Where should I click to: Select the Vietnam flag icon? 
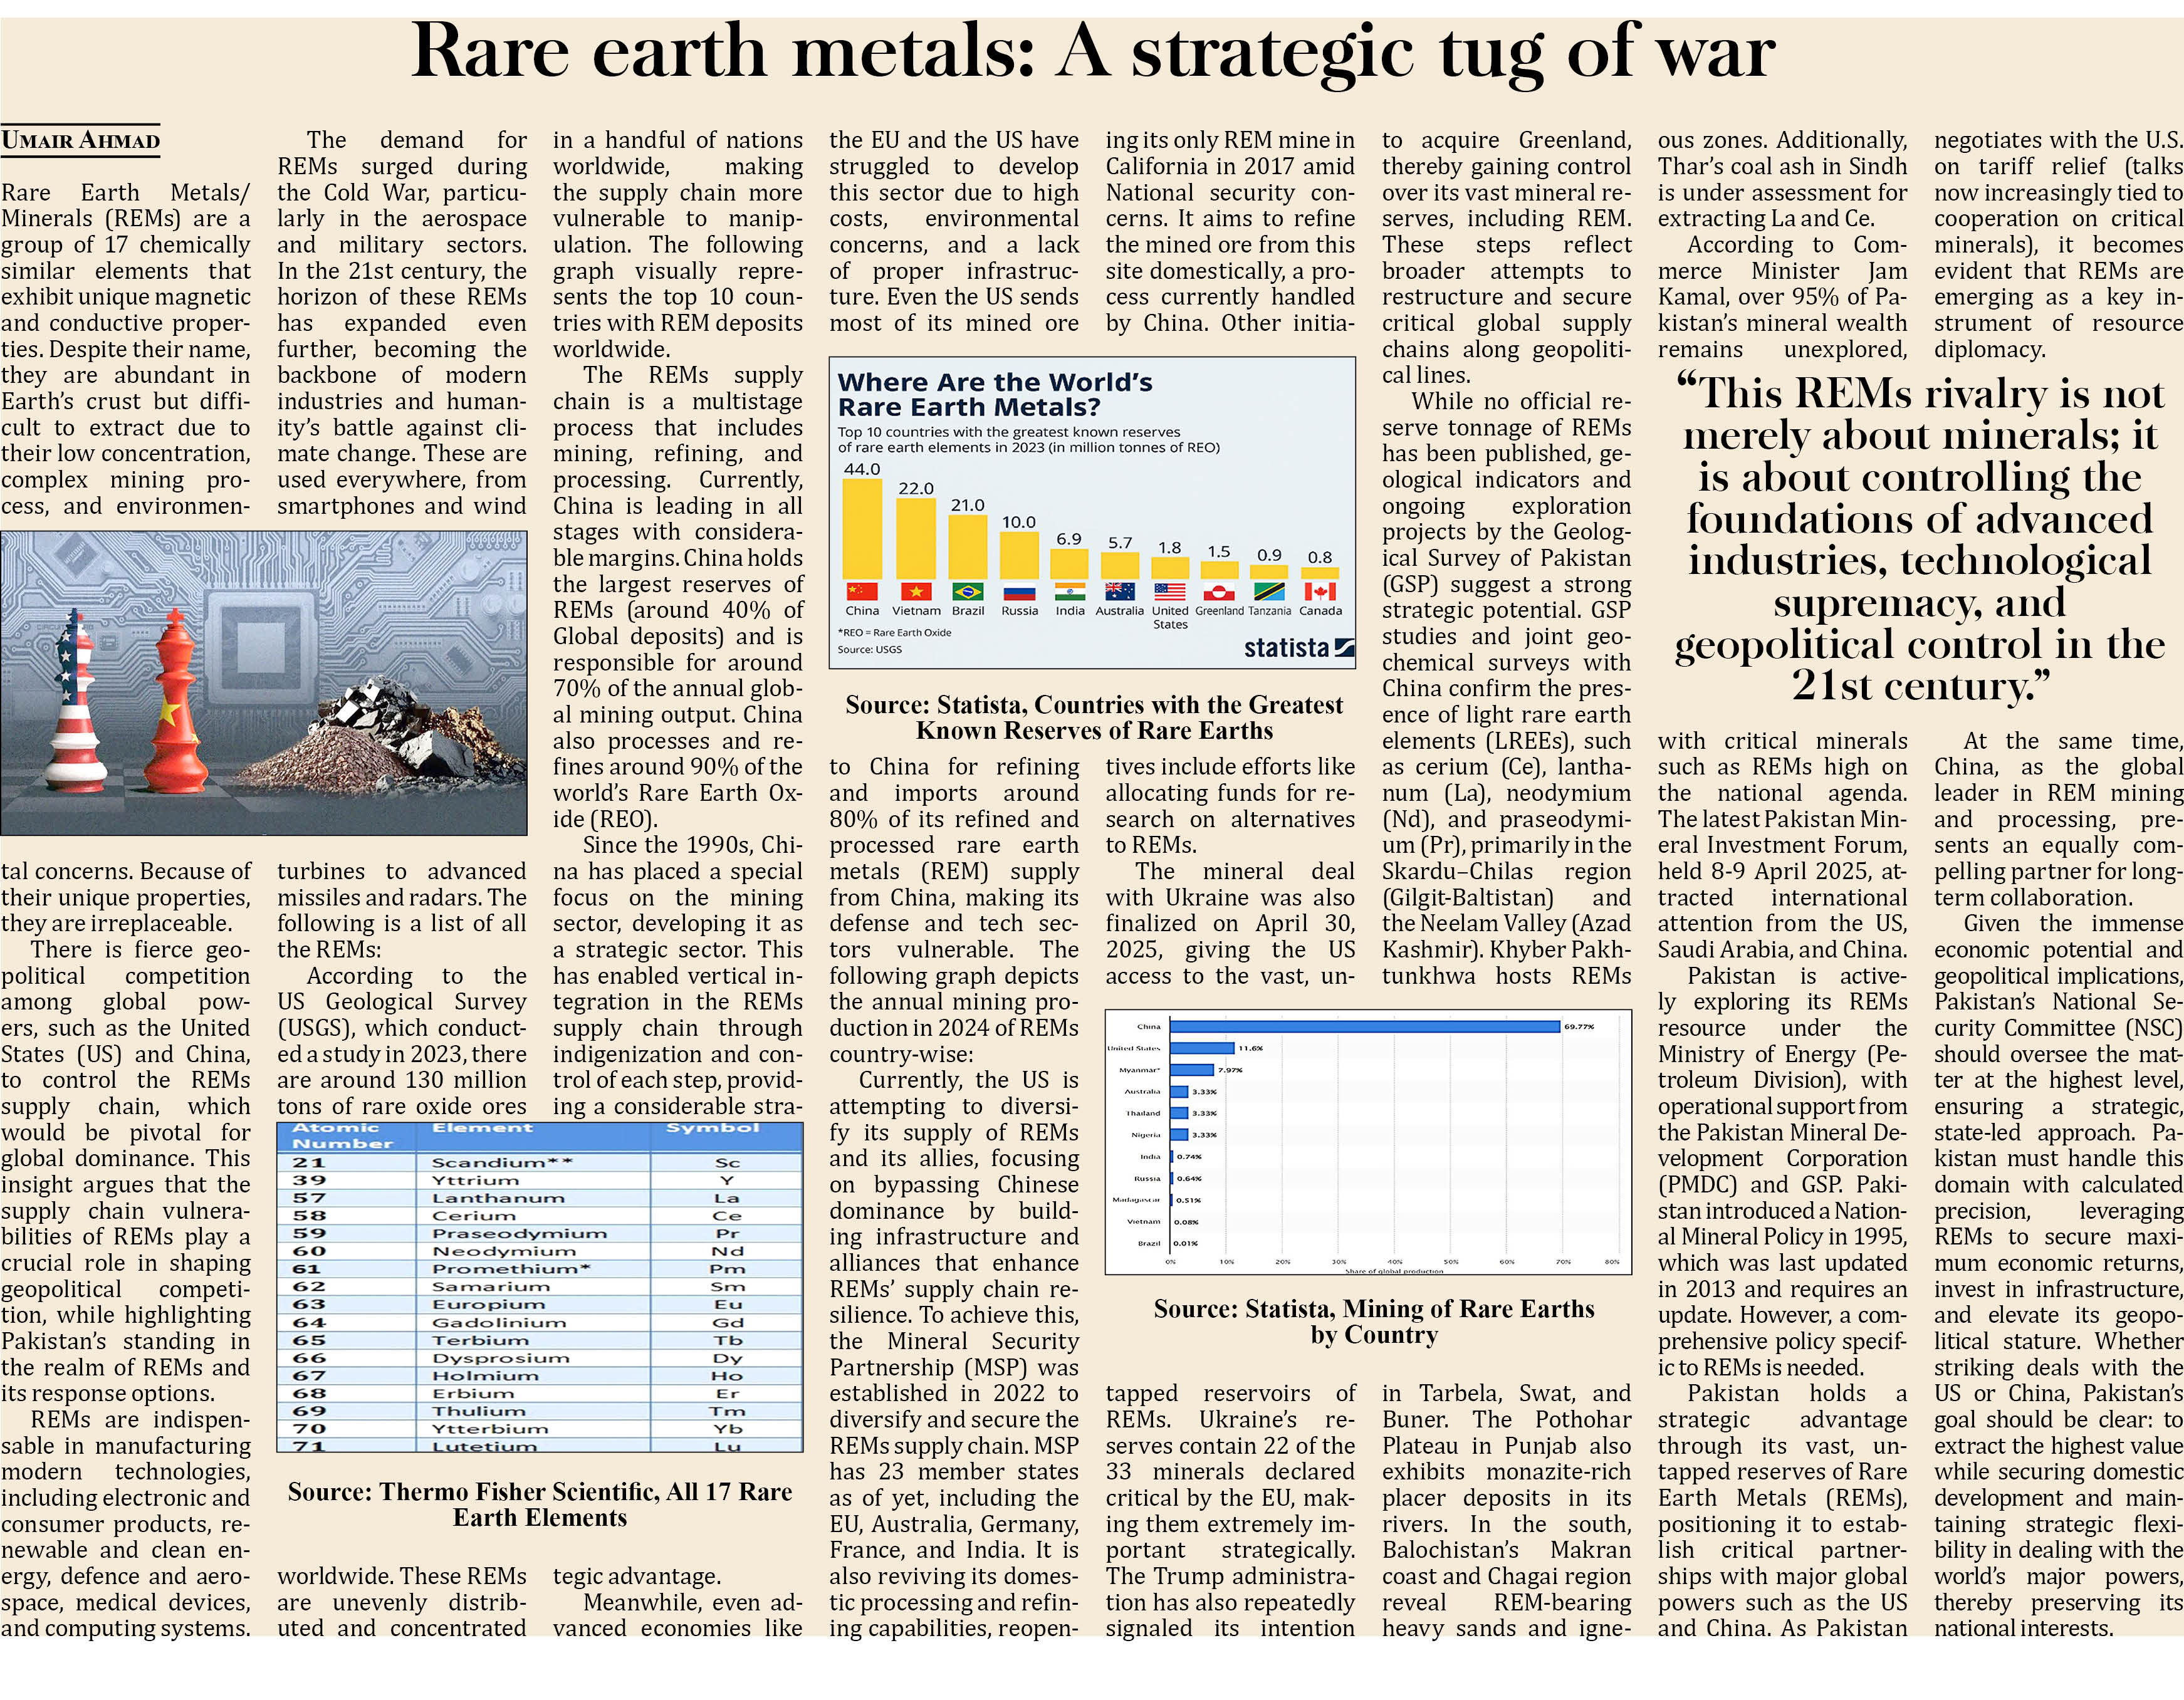pos(916,593)
